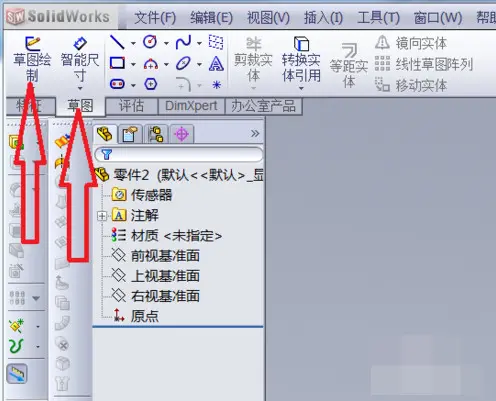The width and height of the screenshot is (496, 401).
Task: Select the Circle sketch tool
Action: click(150, 42)
